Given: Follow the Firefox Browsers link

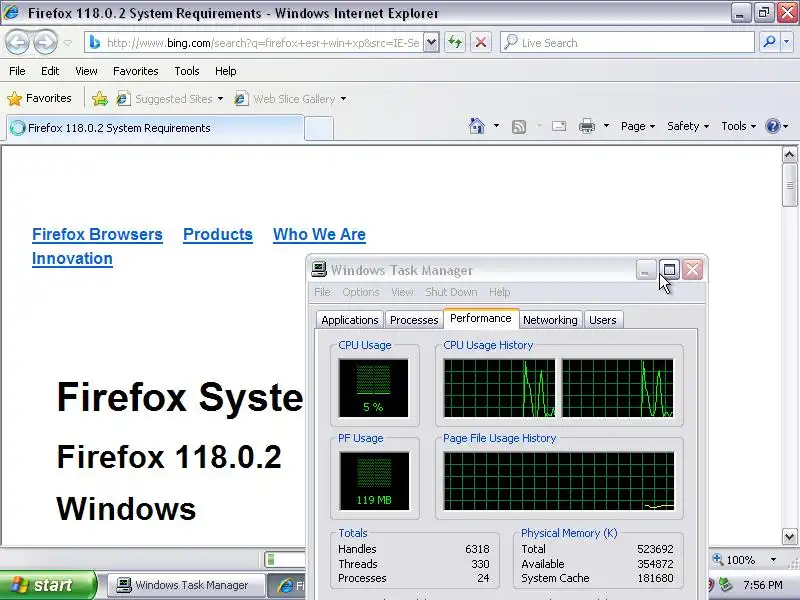Looking at the screenshot, I should [x=97, y=234].
